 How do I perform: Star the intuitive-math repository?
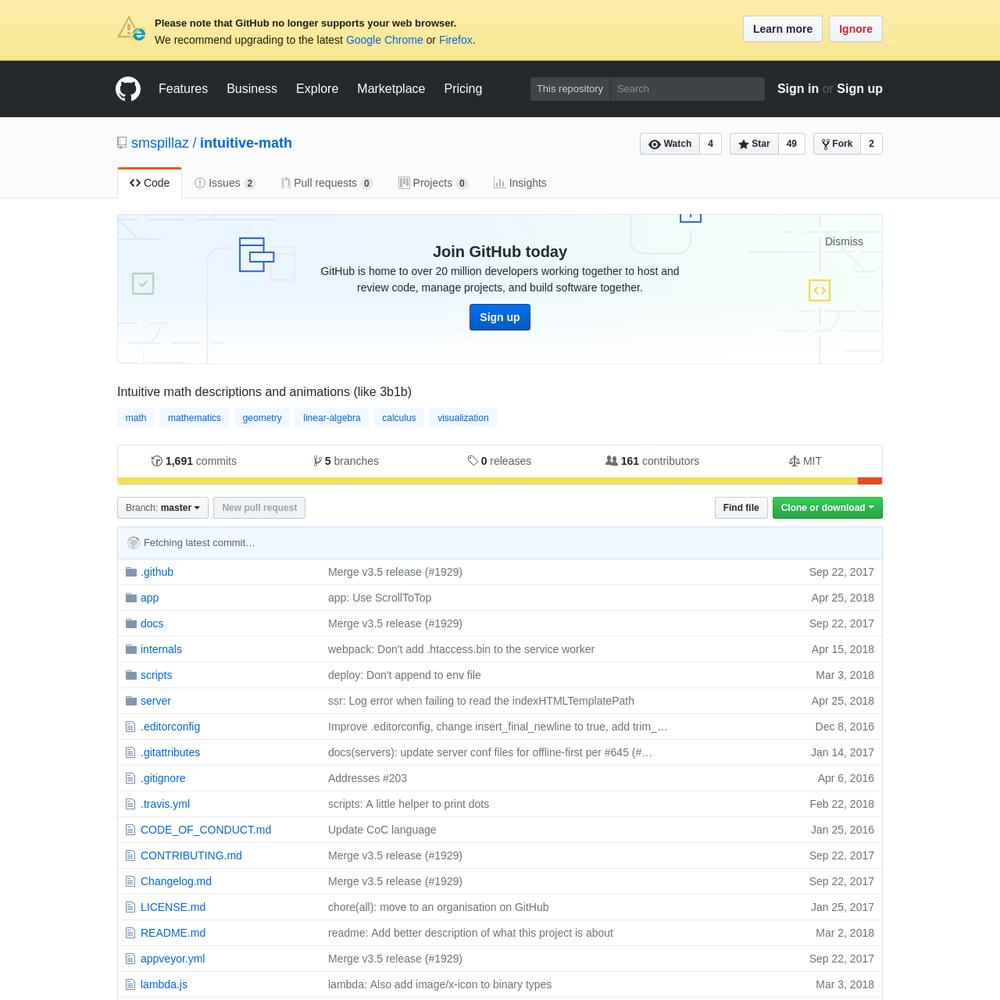click(754, 144)
